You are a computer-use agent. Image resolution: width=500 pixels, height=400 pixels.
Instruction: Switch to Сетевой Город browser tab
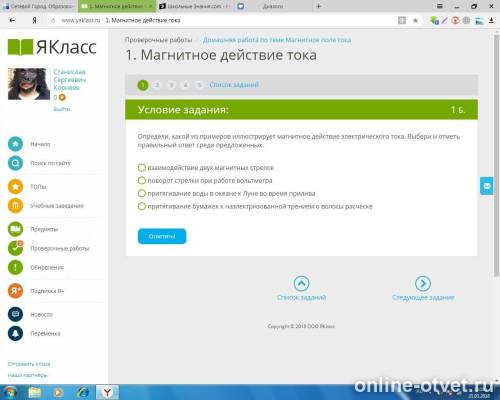click(39, 6)
